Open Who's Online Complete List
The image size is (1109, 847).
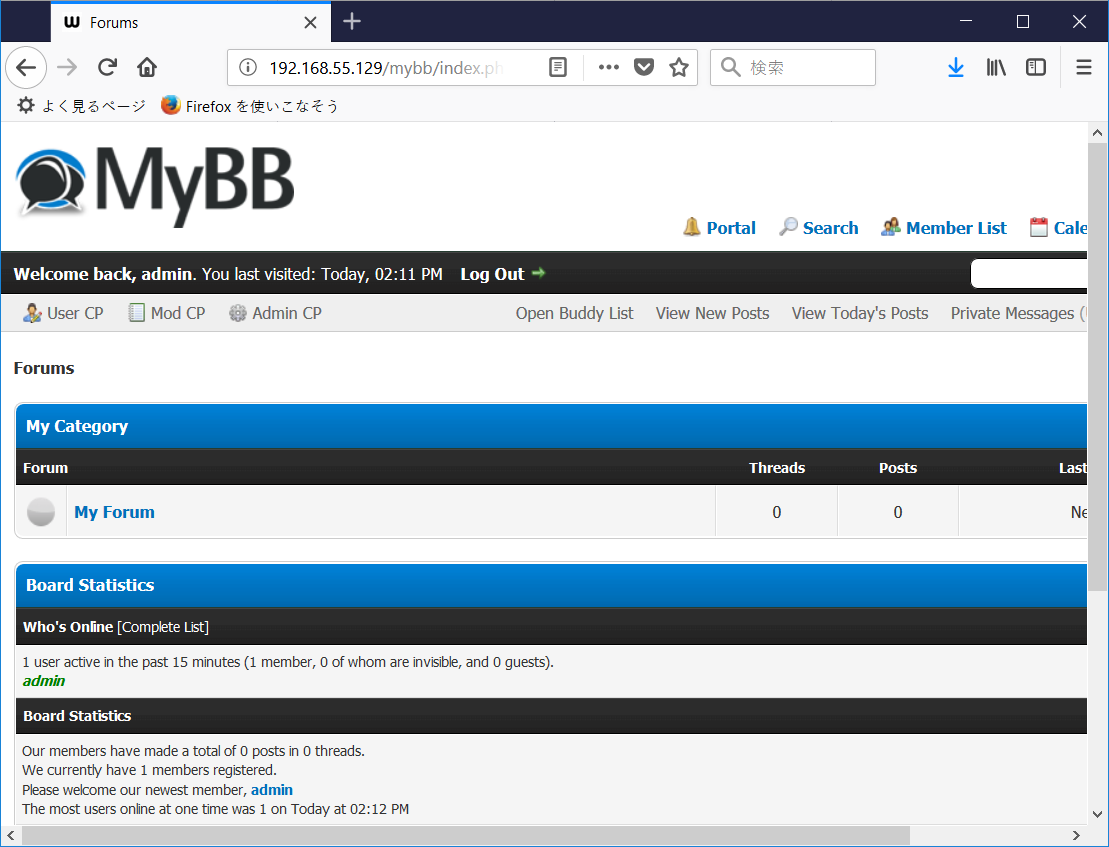pos(163,626)
